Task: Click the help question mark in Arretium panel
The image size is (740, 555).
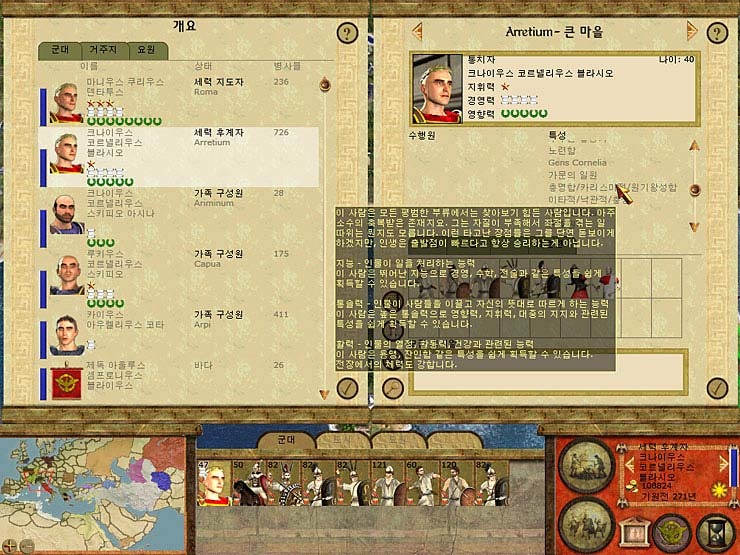Action: pyautogui.click(x=717, y=33)
